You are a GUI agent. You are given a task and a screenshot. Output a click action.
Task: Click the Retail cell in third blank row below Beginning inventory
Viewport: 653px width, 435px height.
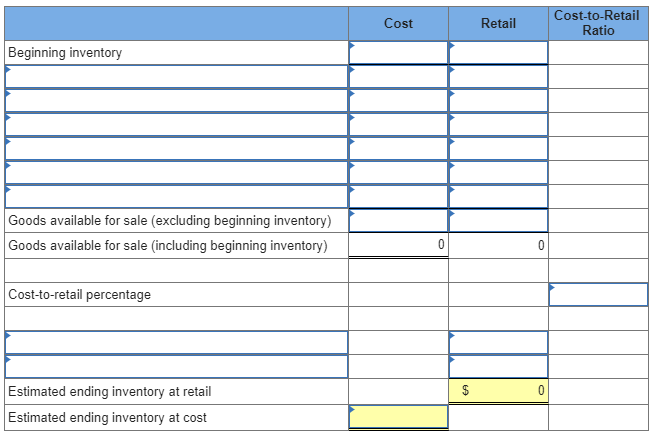pyautogui.click(x=498, y=124)
